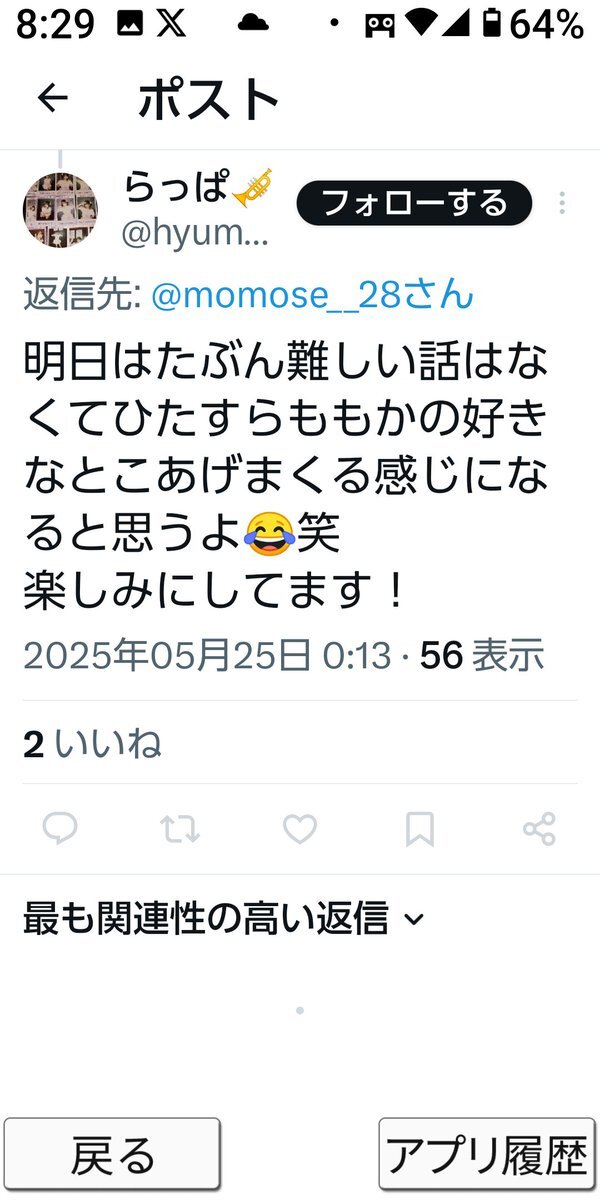The image size is (600, 1200).
Task: Bookmark this post
Action: coord(420,829)
